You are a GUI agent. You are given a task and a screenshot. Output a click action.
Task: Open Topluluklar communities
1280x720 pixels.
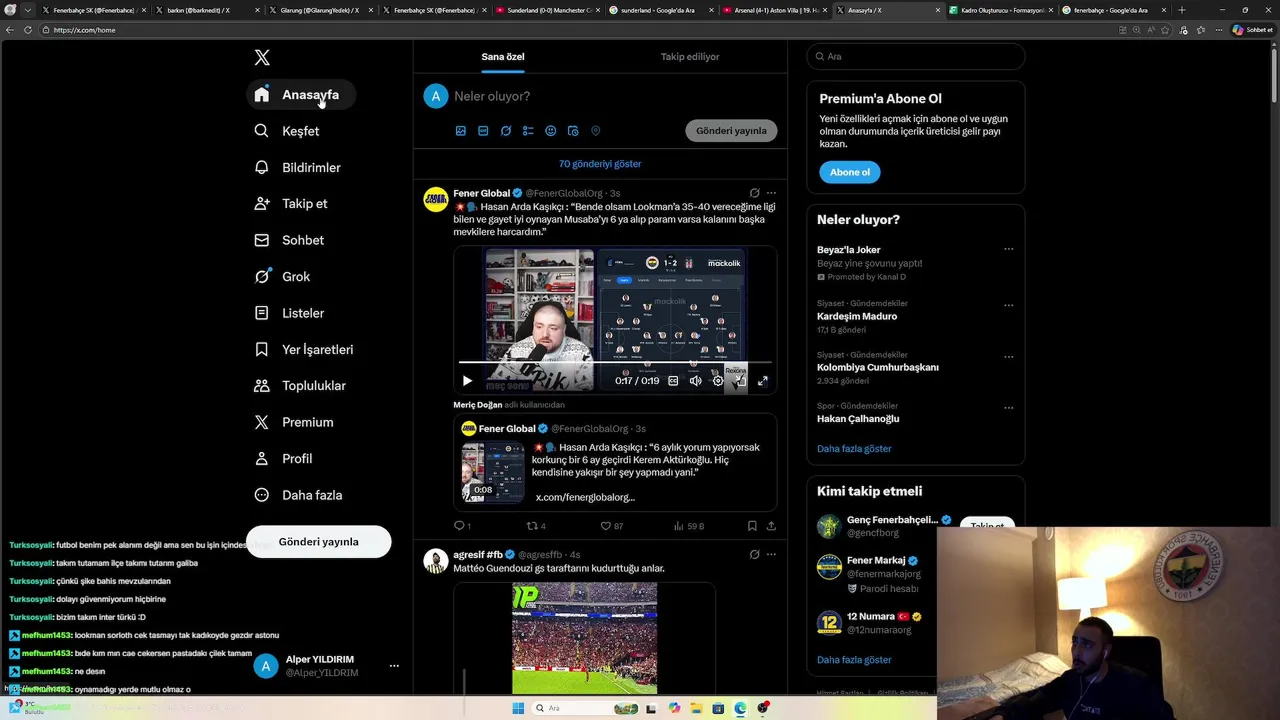[x=300, y=386]
